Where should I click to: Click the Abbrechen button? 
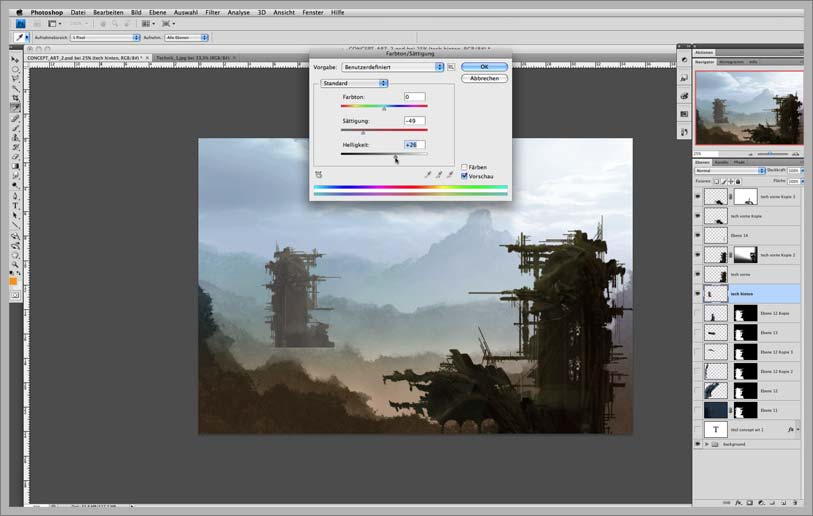484,78
